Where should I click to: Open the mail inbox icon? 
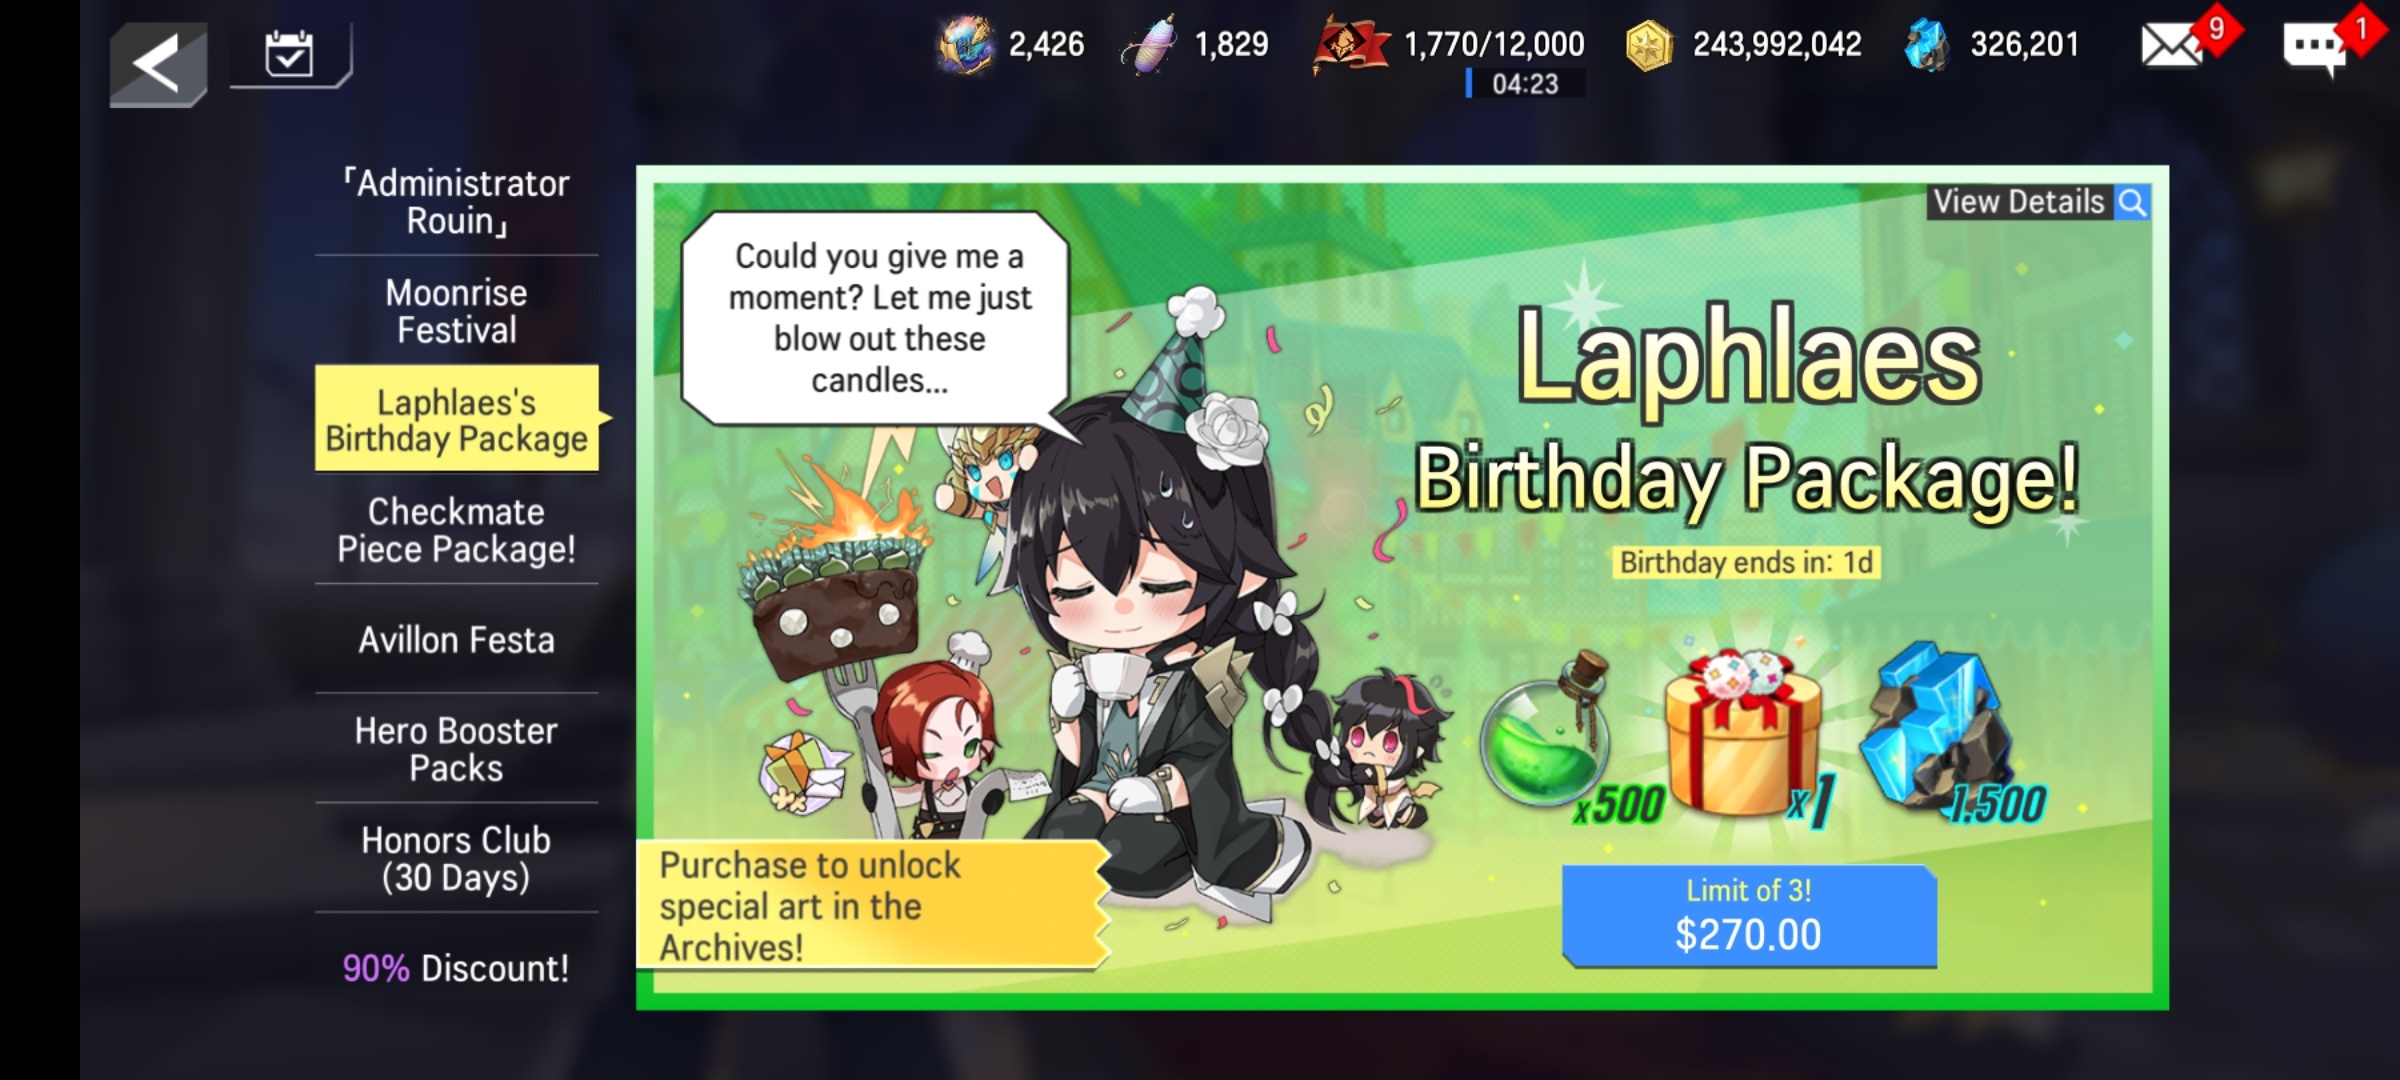point(2170,45)
